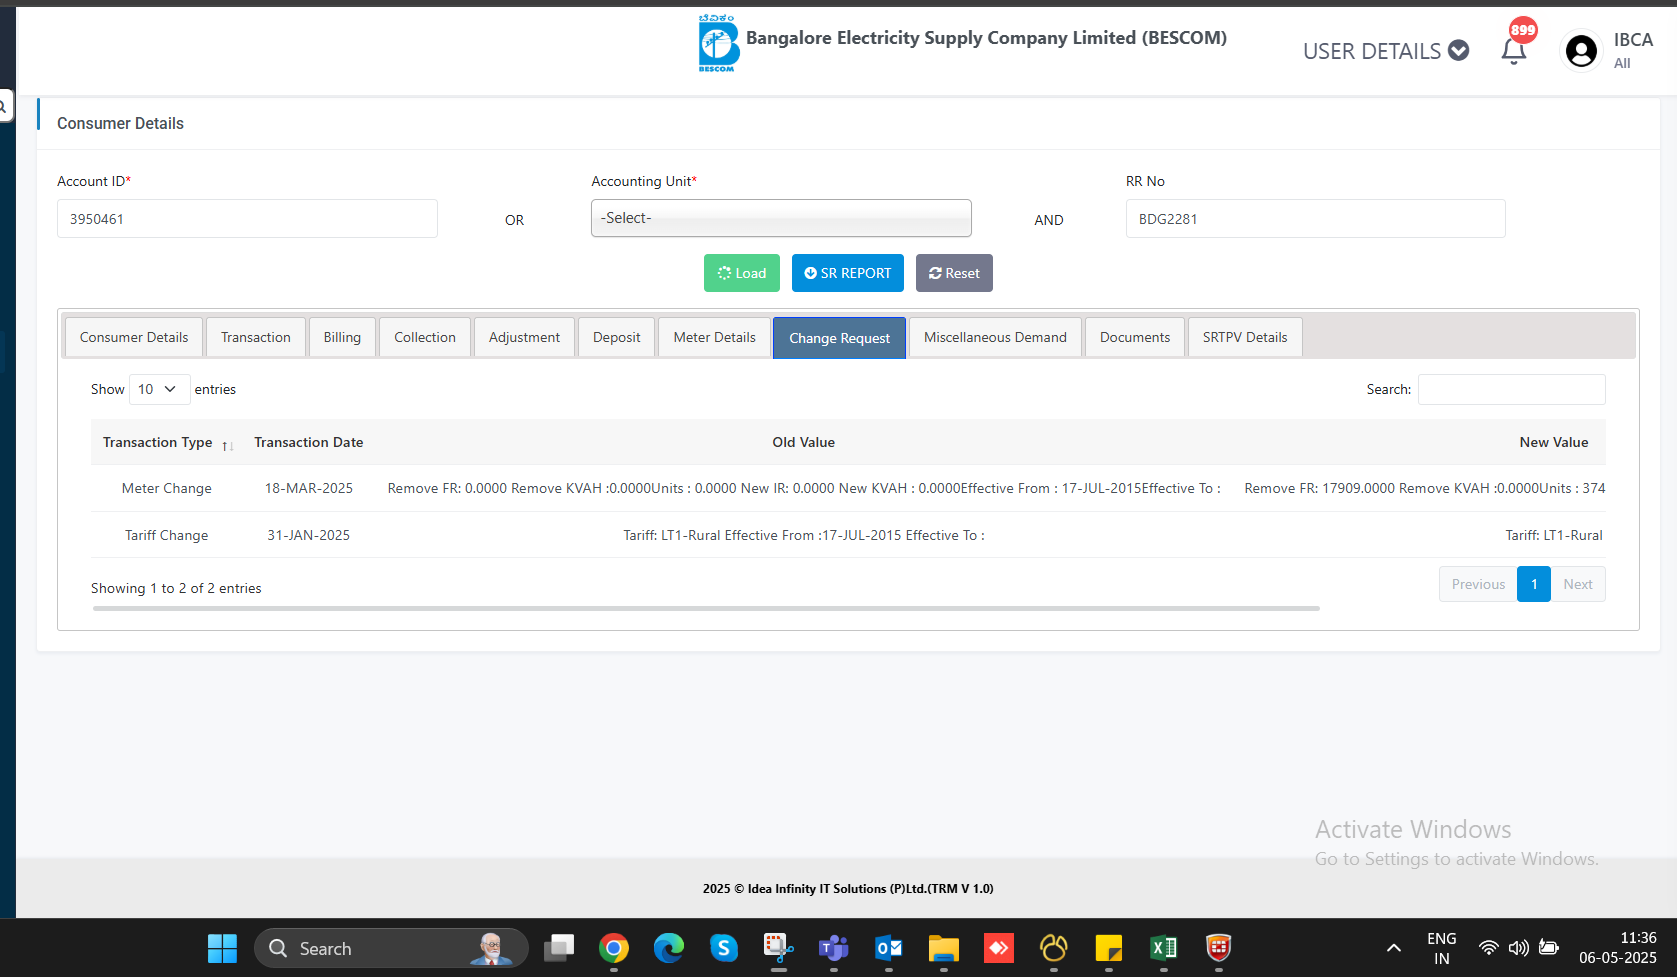Open SRTPV Details tab
This screenshot has width=1677, height=977.
coord(1245,337)
